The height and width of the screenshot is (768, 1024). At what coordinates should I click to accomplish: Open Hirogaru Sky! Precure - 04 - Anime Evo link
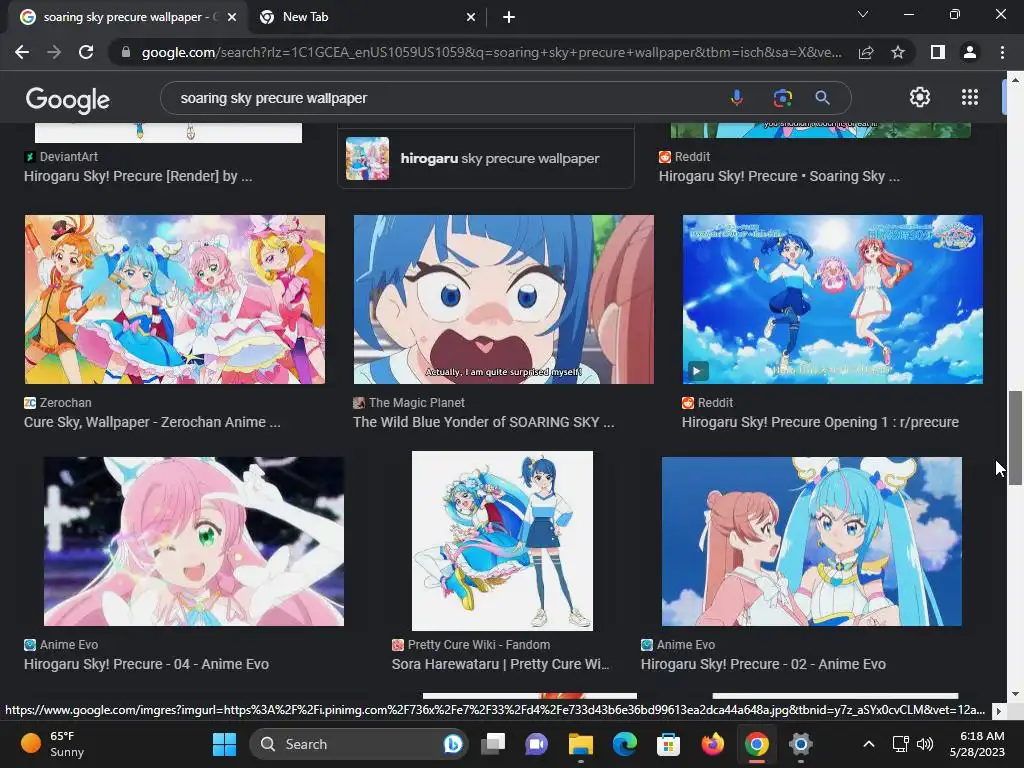pos(146,664)
